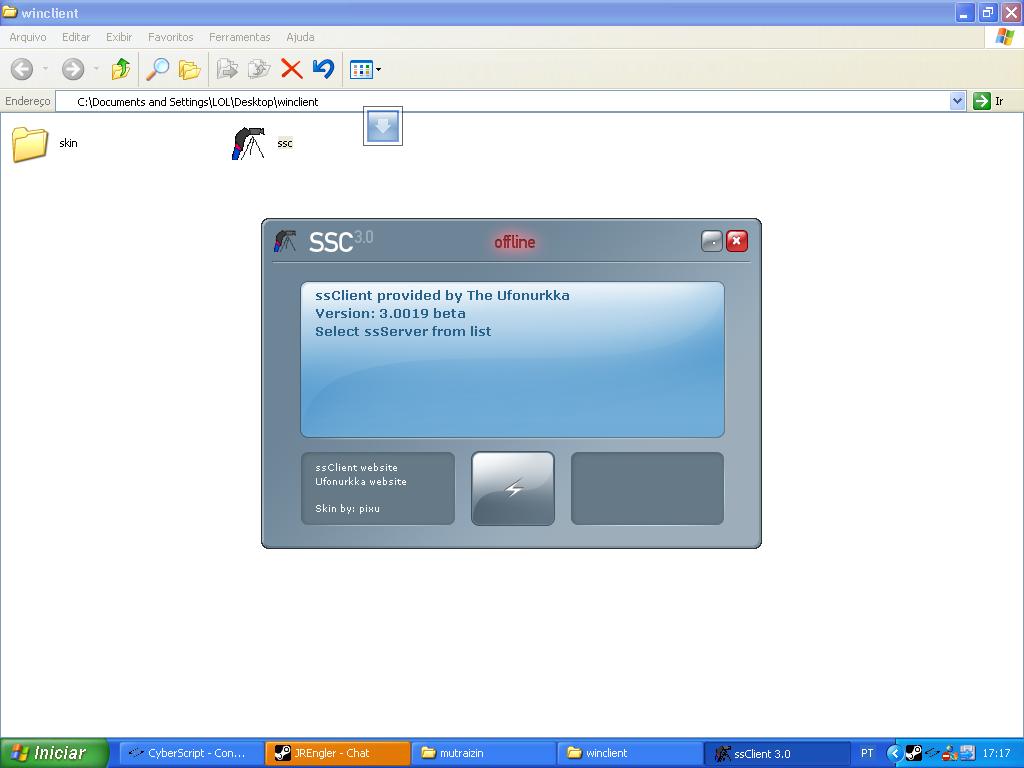
Task: Click the blue down-arrow box icon
Action: coord(383,126)
